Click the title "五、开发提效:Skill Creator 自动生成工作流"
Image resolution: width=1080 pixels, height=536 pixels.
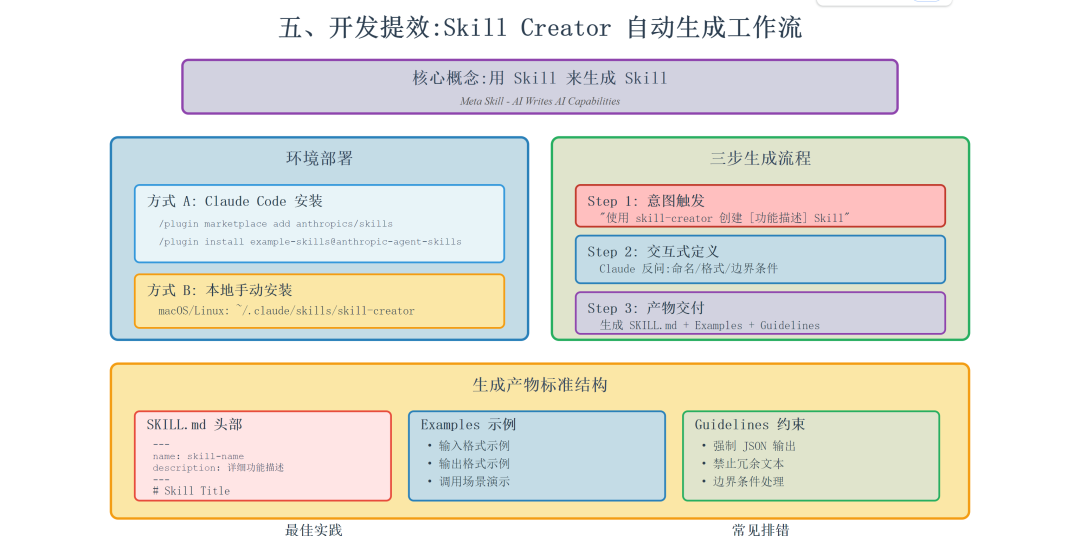tap(540, 28)
